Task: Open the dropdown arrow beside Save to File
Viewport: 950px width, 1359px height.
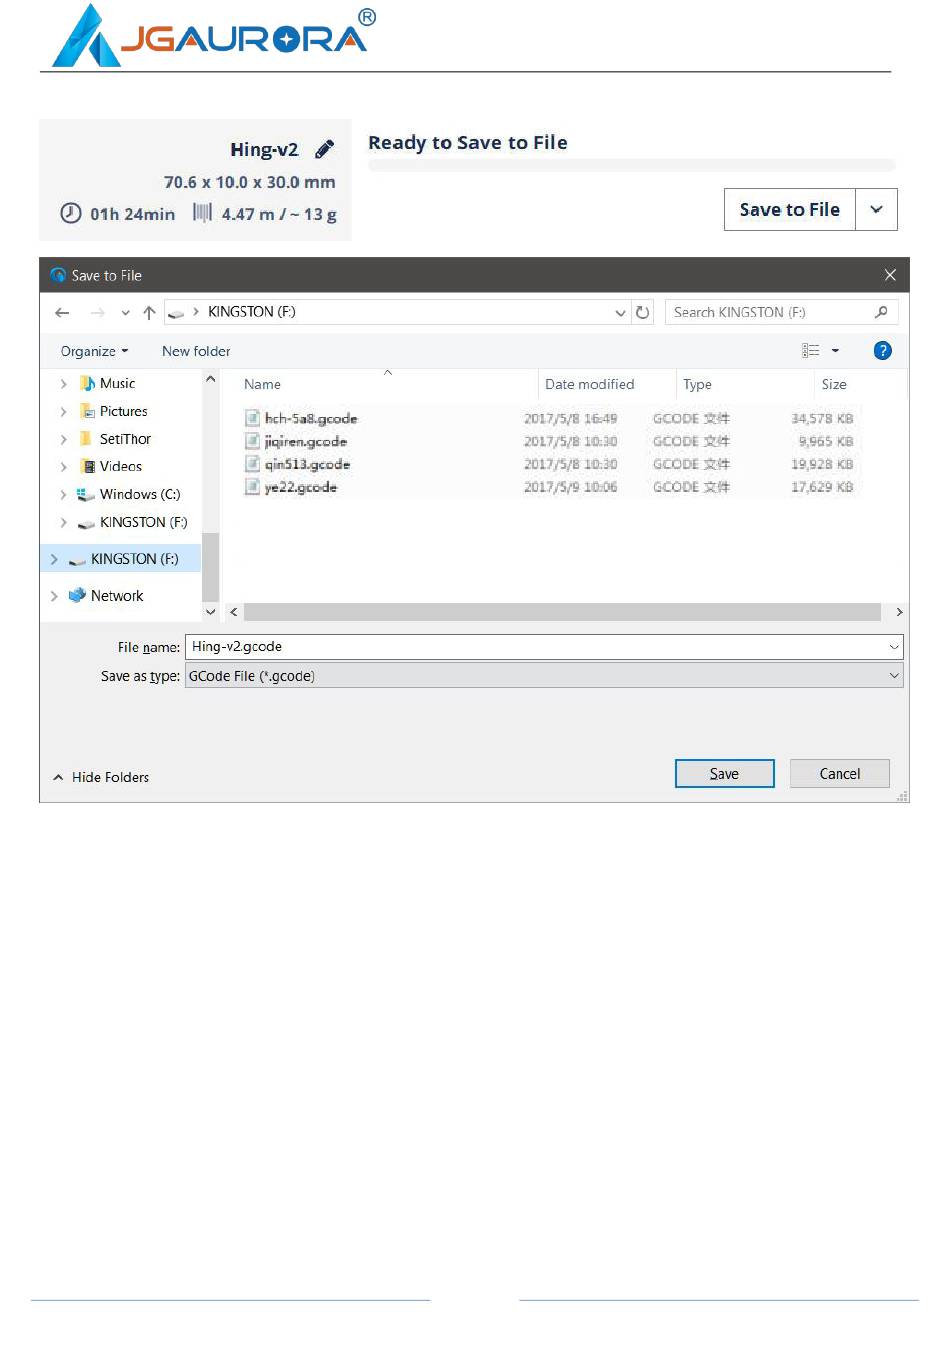Action: pyautogui.click(x=877, y=210)
